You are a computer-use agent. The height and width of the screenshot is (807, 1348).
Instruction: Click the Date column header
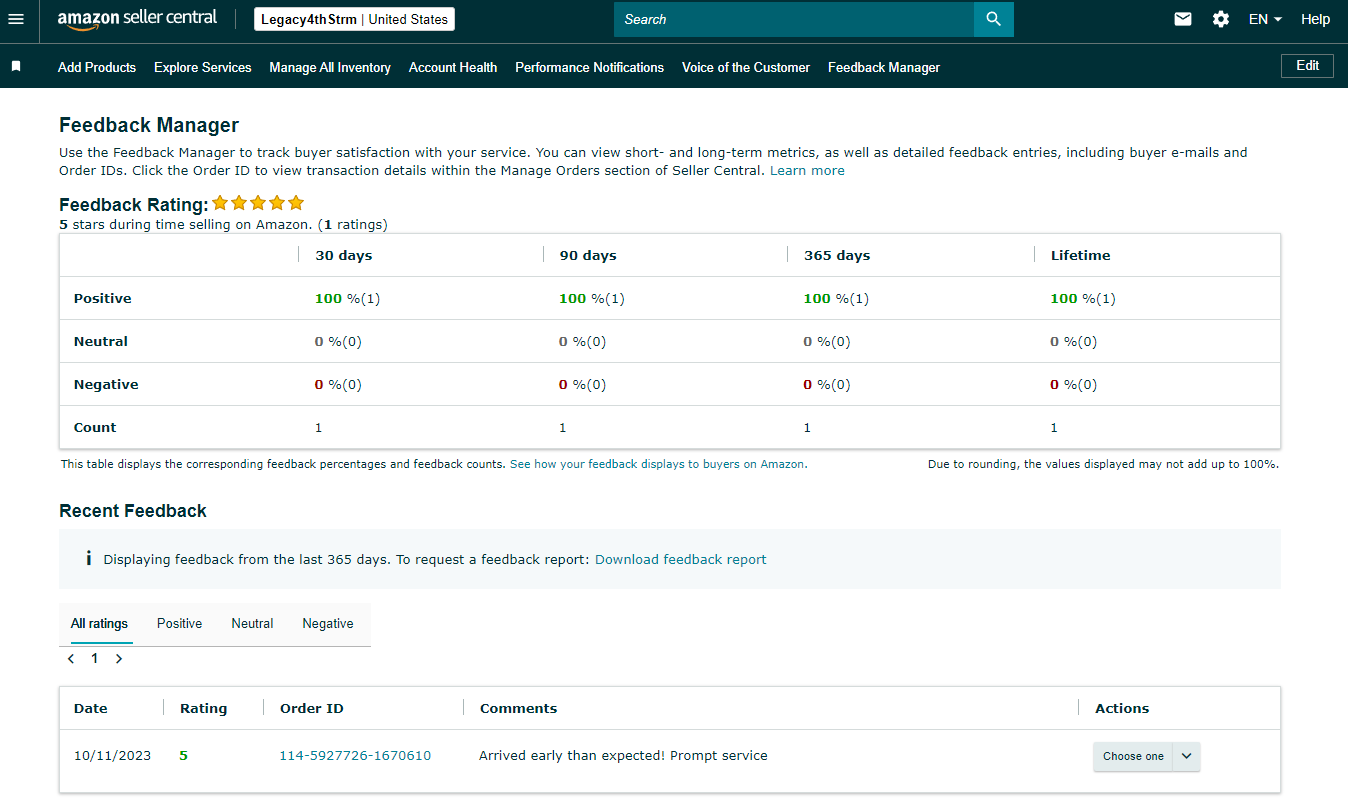tap(90, 708)
